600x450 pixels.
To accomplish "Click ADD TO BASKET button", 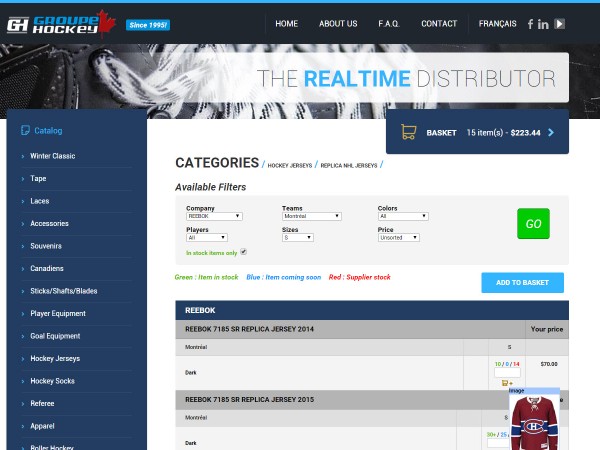I will pyautogui.click(x=522, y=282).
